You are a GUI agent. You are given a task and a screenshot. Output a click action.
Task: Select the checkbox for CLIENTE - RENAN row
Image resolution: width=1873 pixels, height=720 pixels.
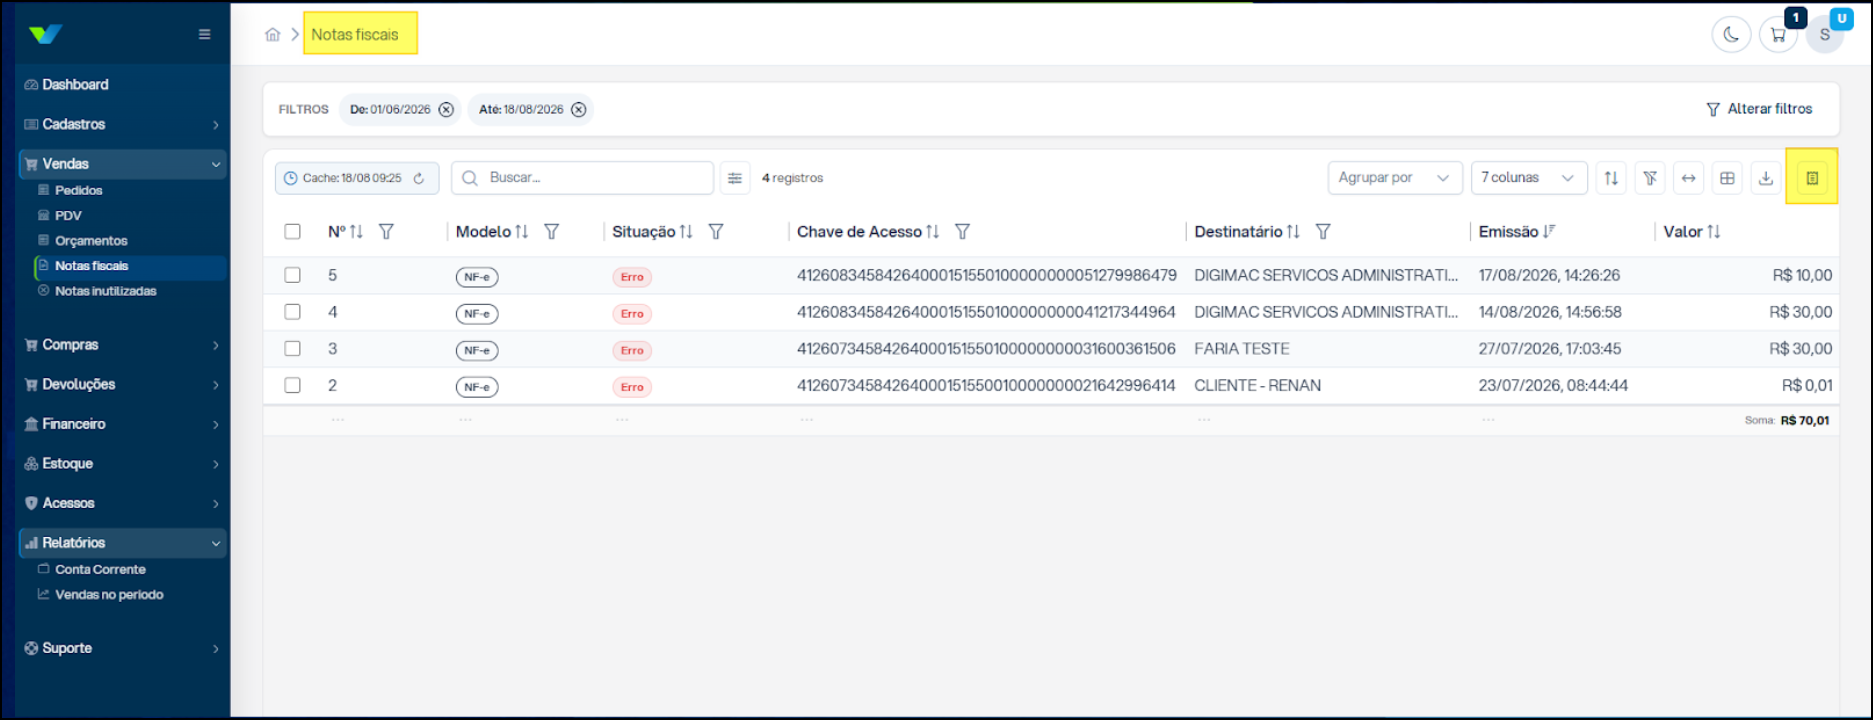[x=292, y=385]
